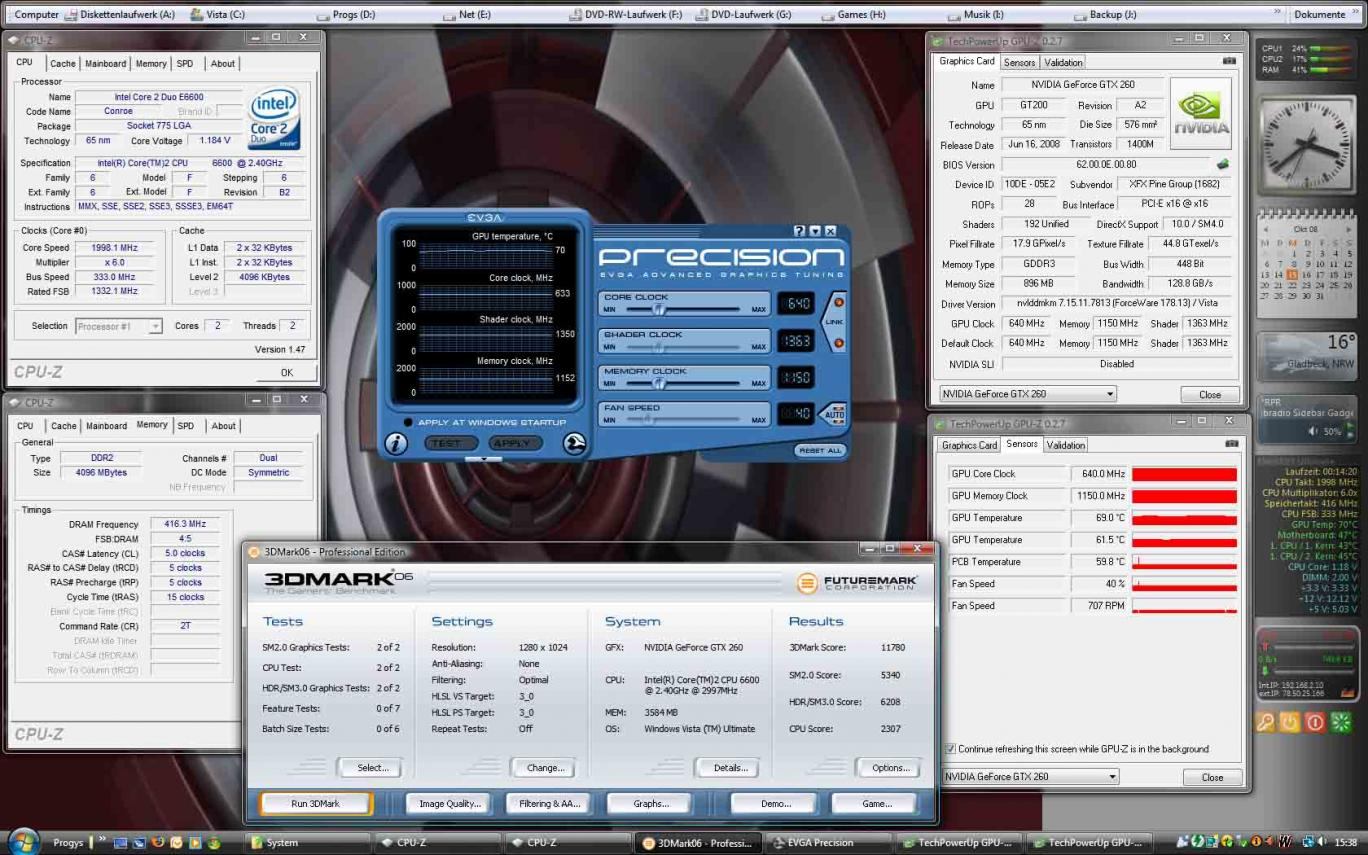1368x855 pixels.
Task: Click Demo... button in 3DMark06
Action: point(775,804)
